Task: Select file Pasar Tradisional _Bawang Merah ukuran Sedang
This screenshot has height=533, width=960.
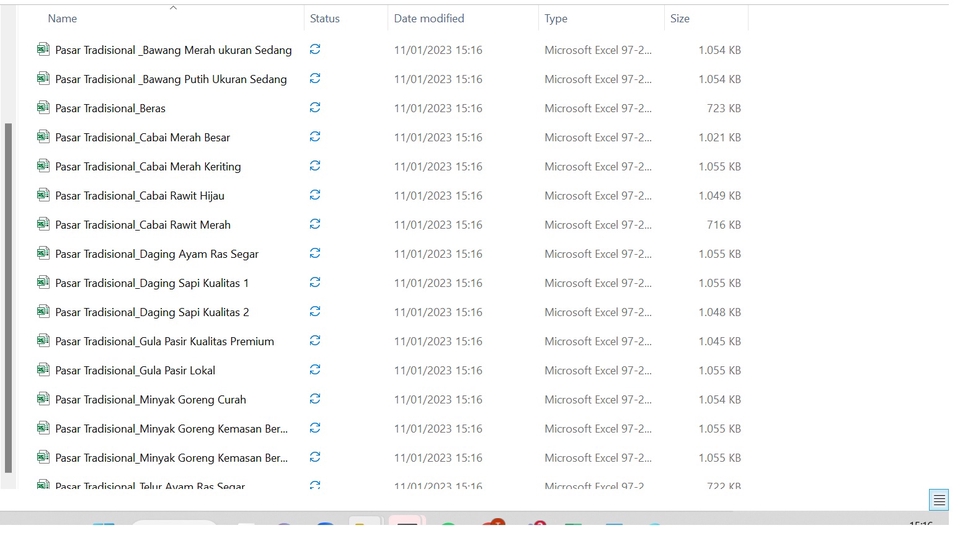Action: pos(173,50)
